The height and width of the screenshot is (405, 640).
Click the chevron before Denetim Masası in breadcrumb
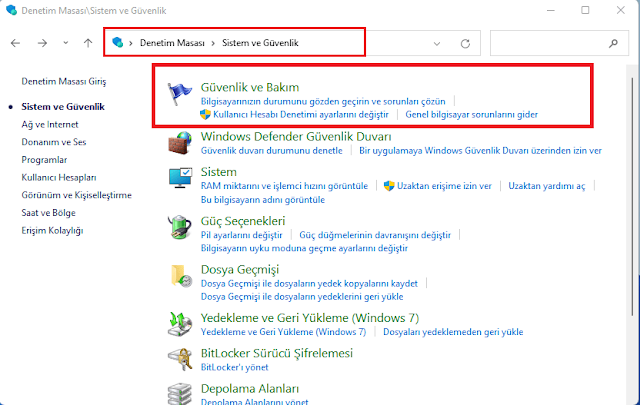pos(131,43)
